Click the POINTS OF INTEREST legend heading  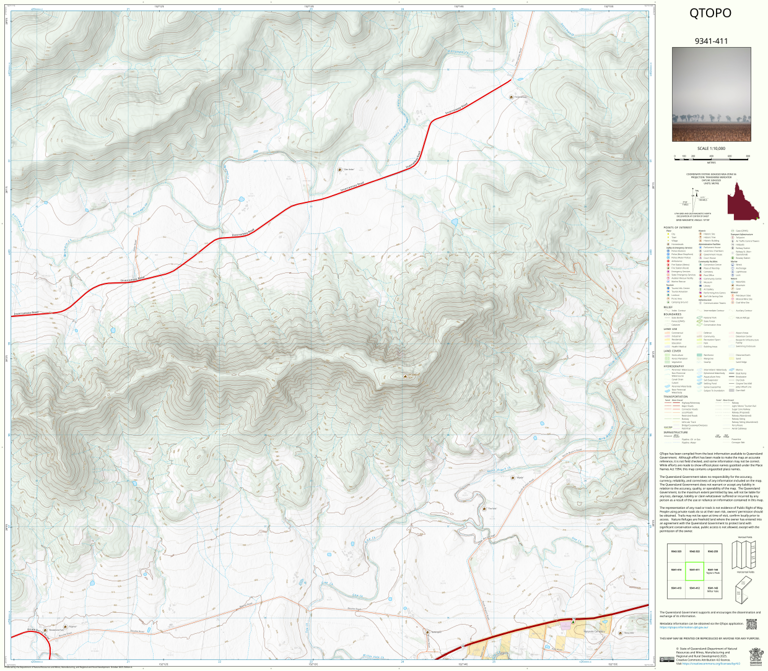coord(677,228)
